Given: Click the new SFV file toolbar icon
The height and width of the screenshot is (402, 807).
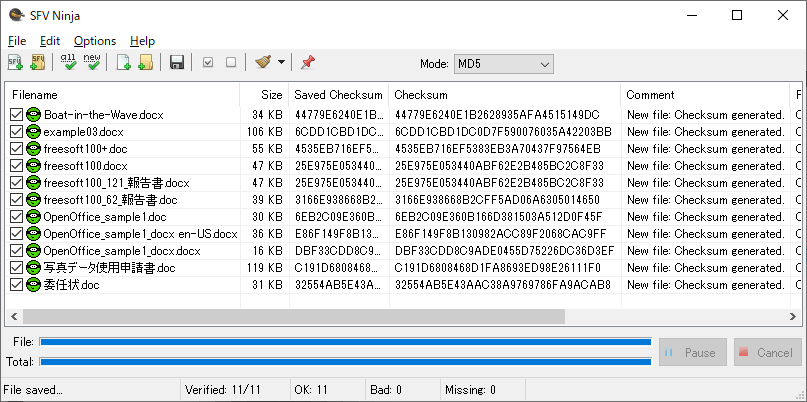Looking at the screenshot, I should 16,63.
